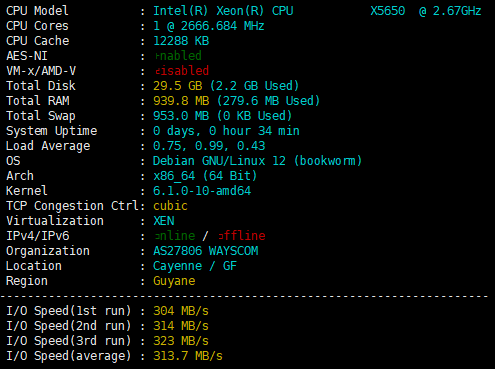Click 'I/O Speed(average)' label
The image size is (495, 369).
point(69,356)
